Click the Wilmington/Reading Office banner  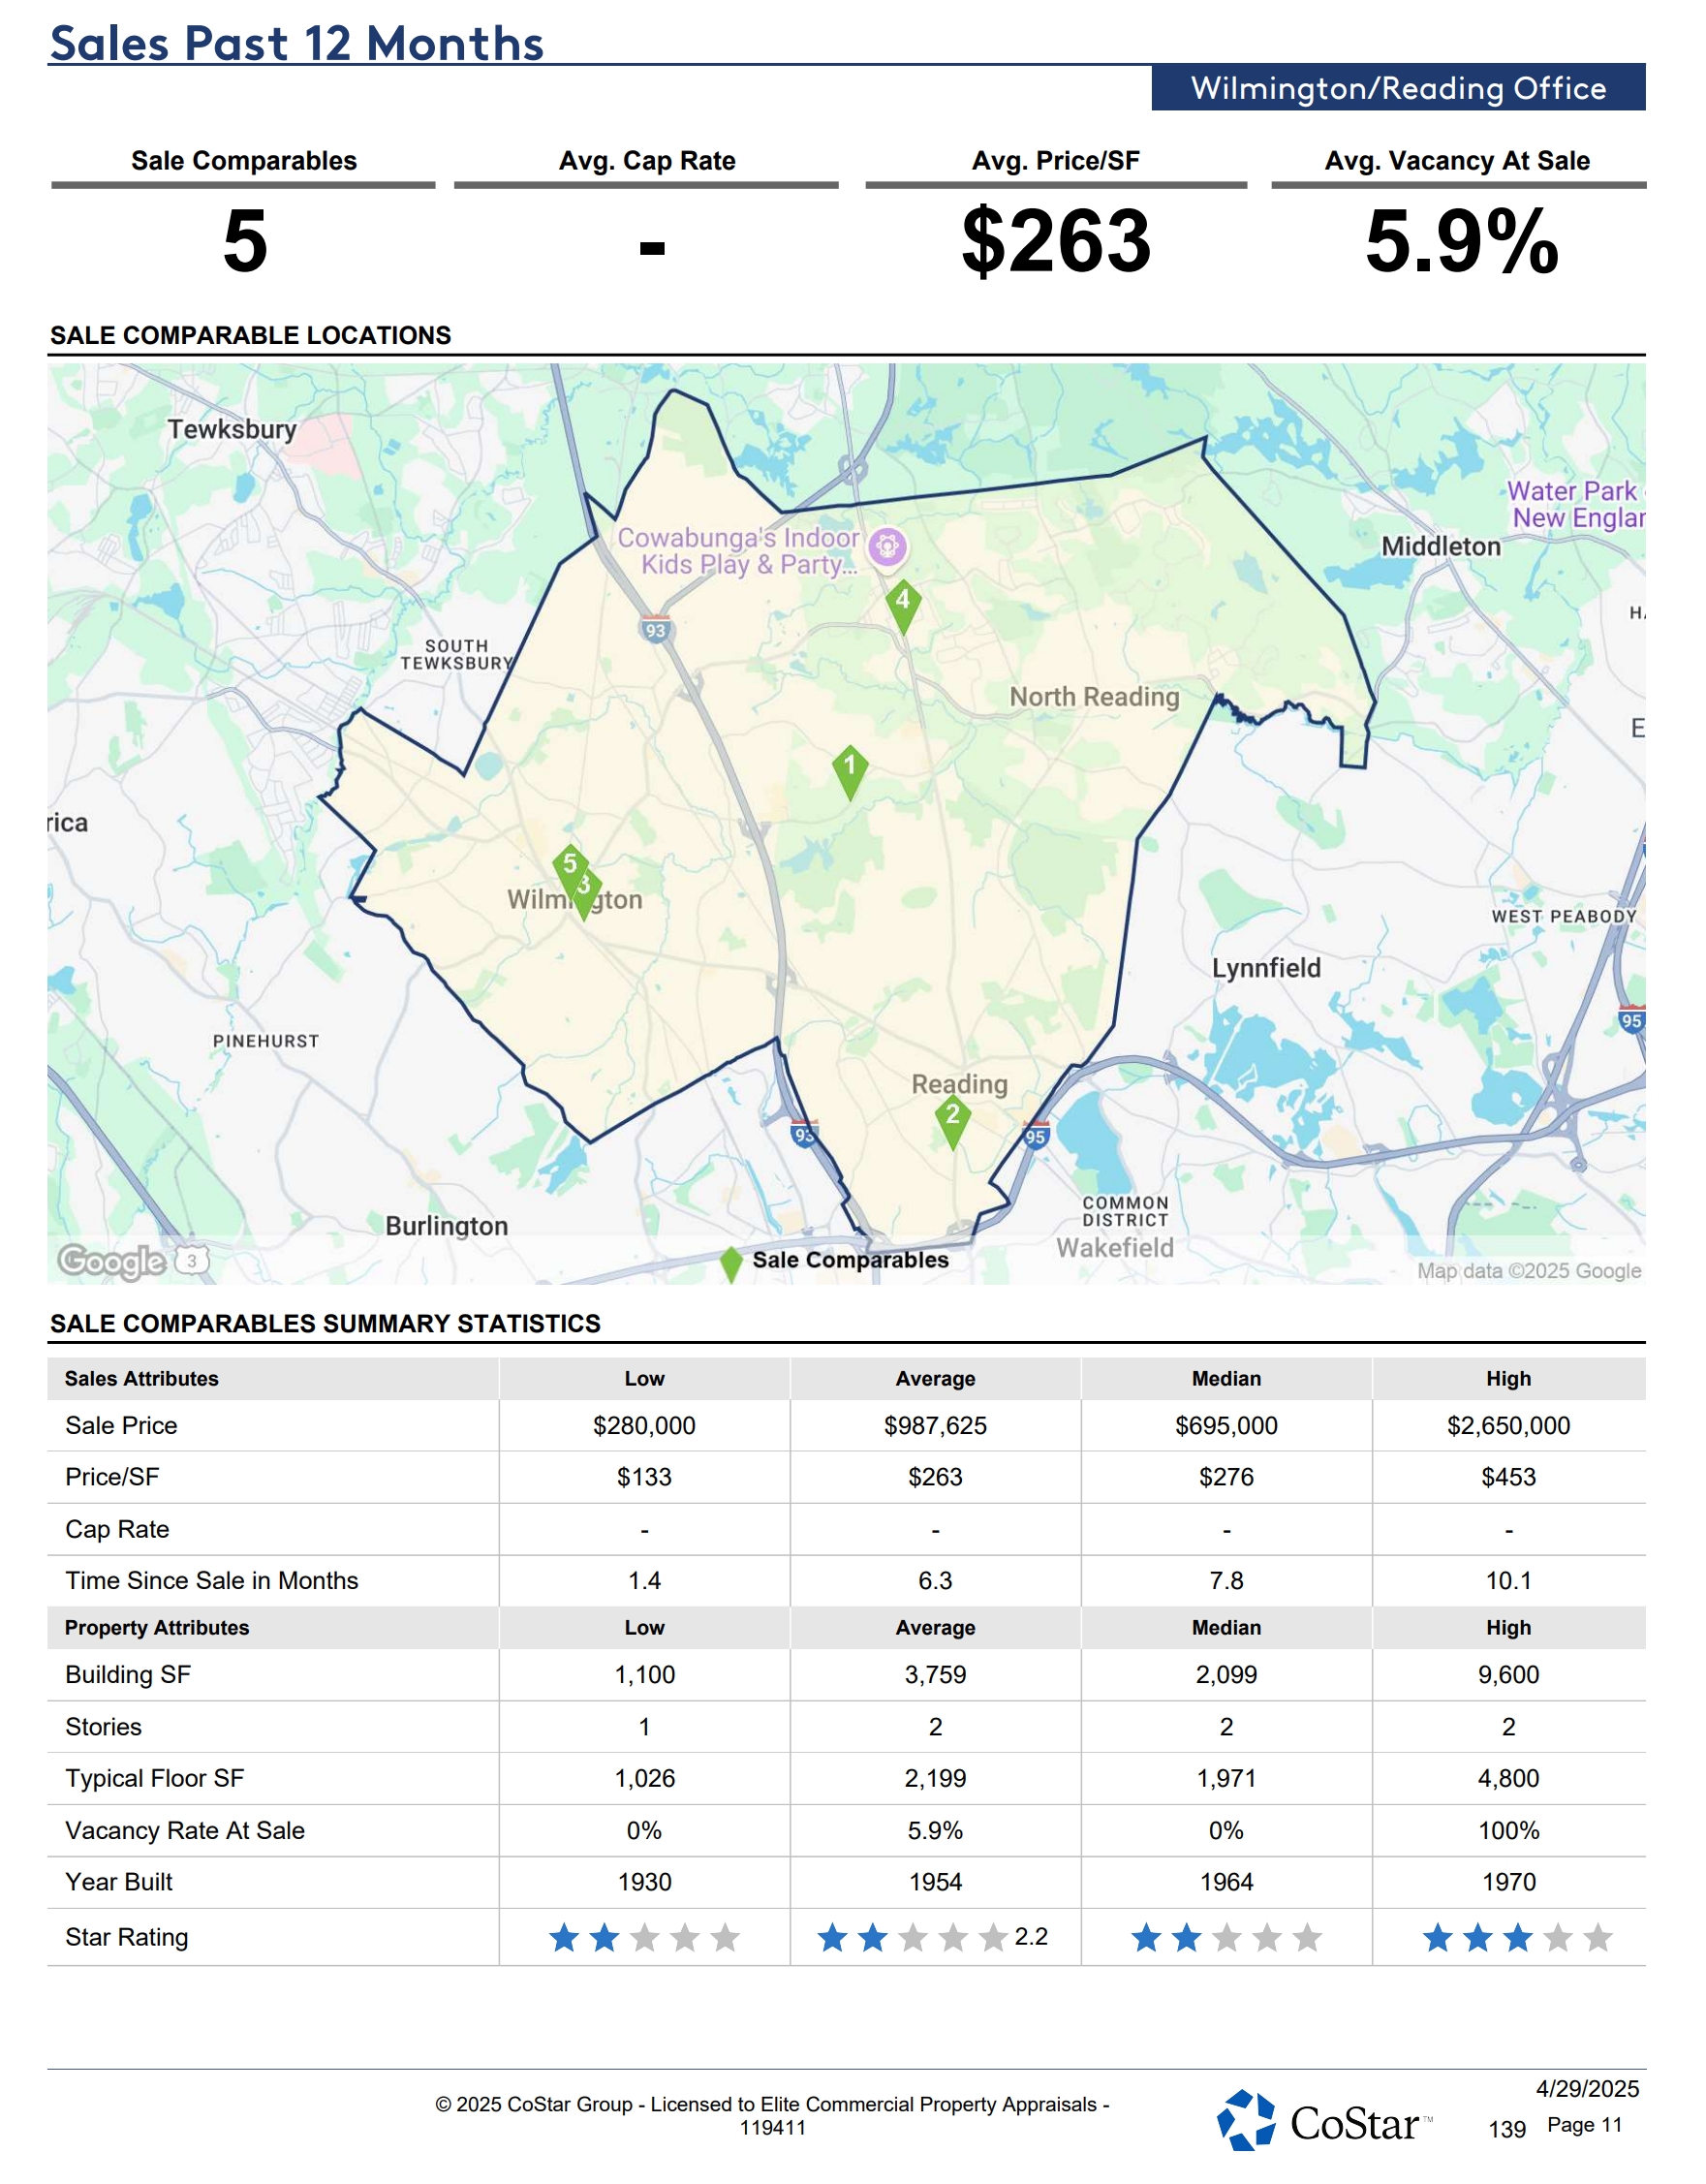coord(1398,88)
